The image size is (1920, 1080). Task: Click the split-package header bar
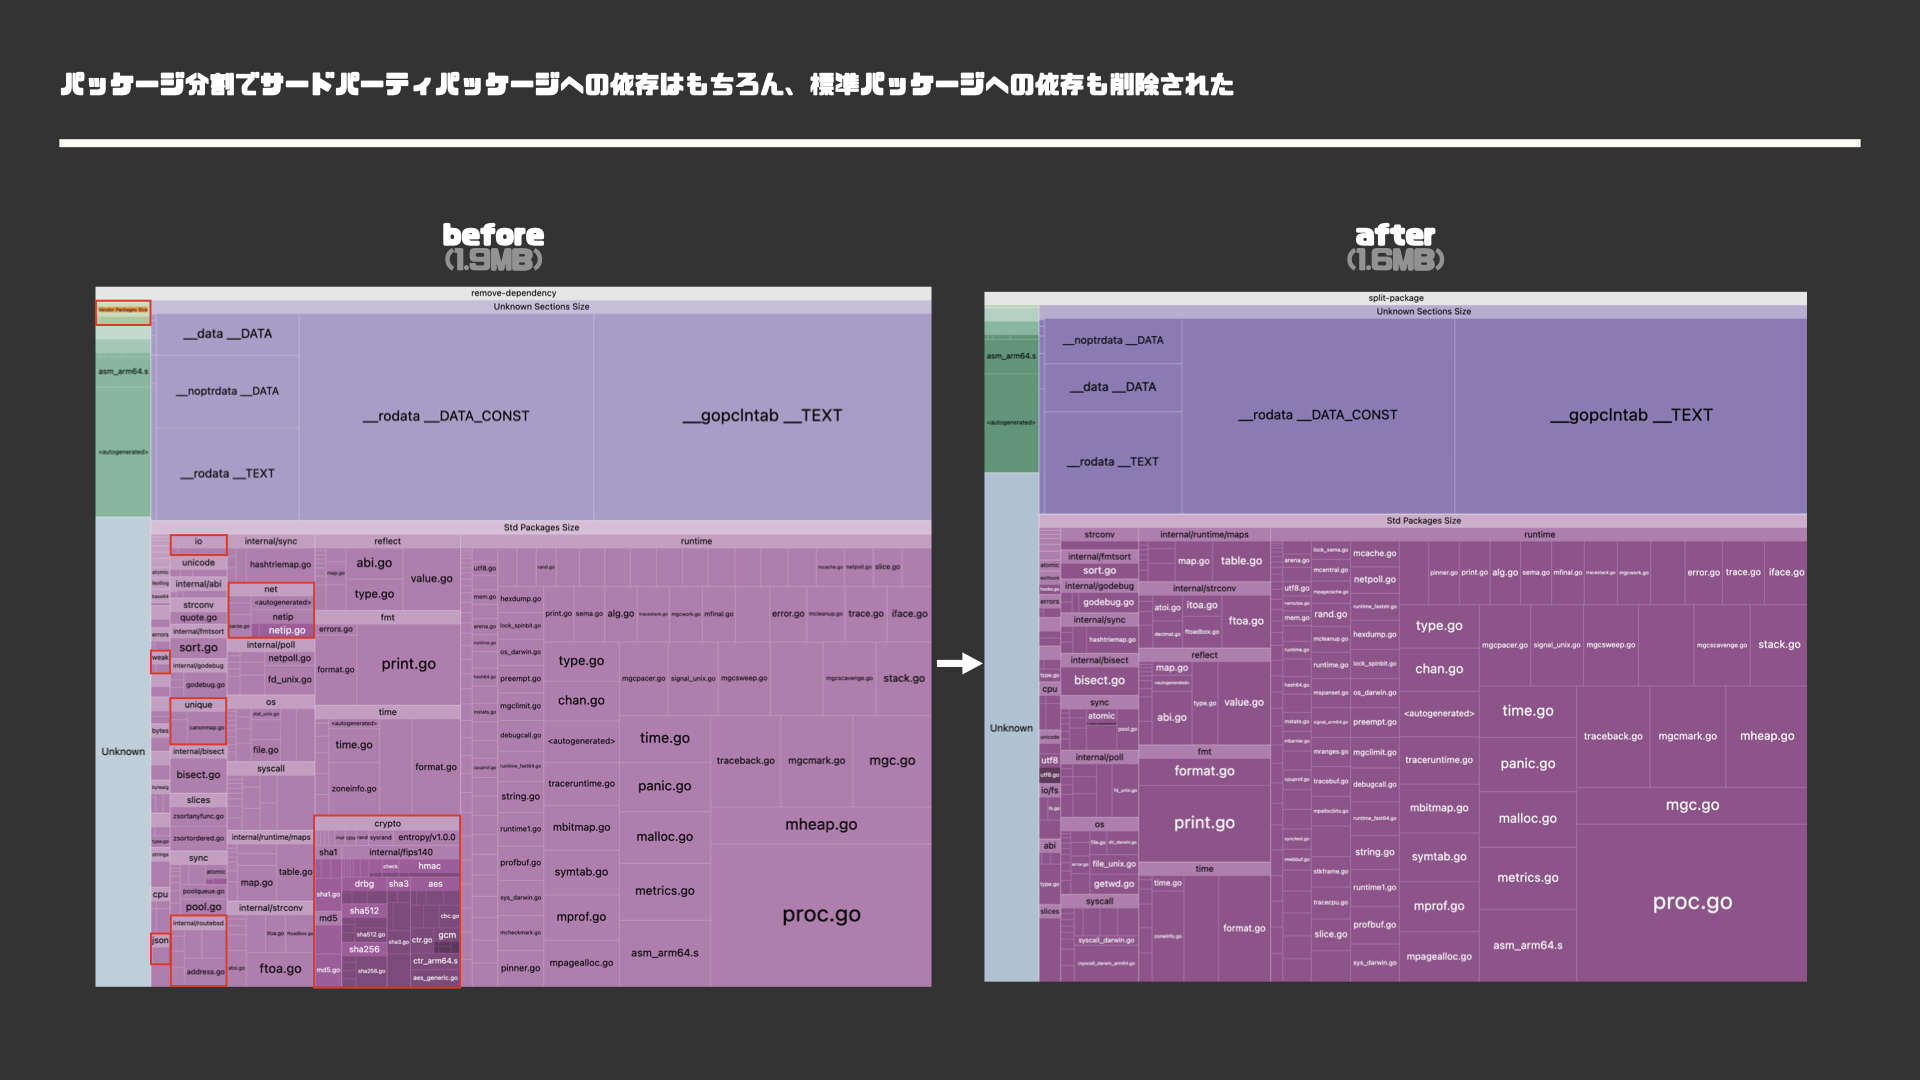click(1395, 298)
